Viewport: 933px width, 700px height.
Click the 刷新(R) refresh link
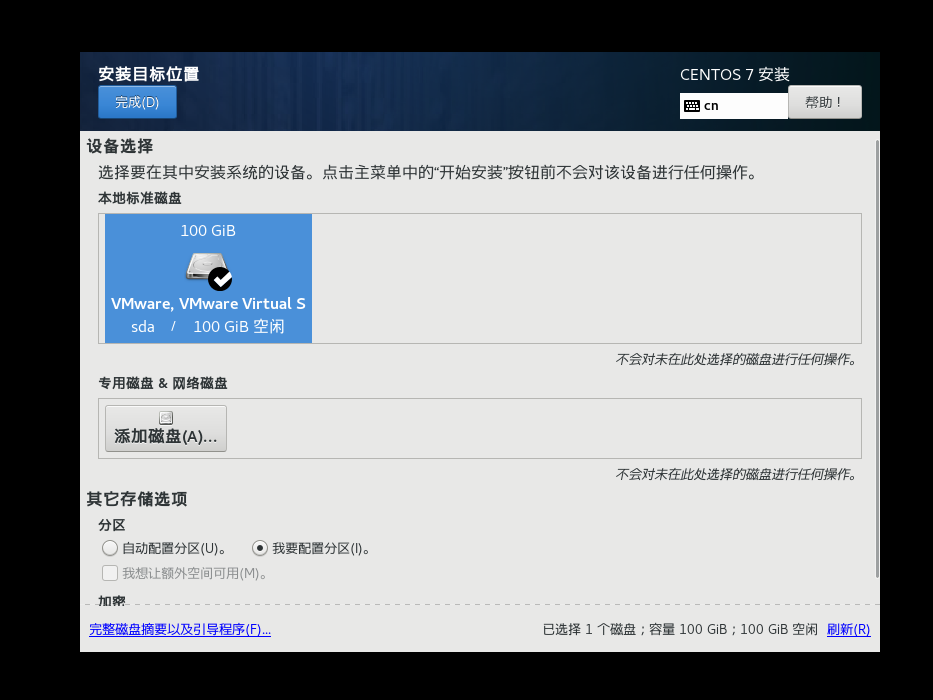click(x=849, y=629)
